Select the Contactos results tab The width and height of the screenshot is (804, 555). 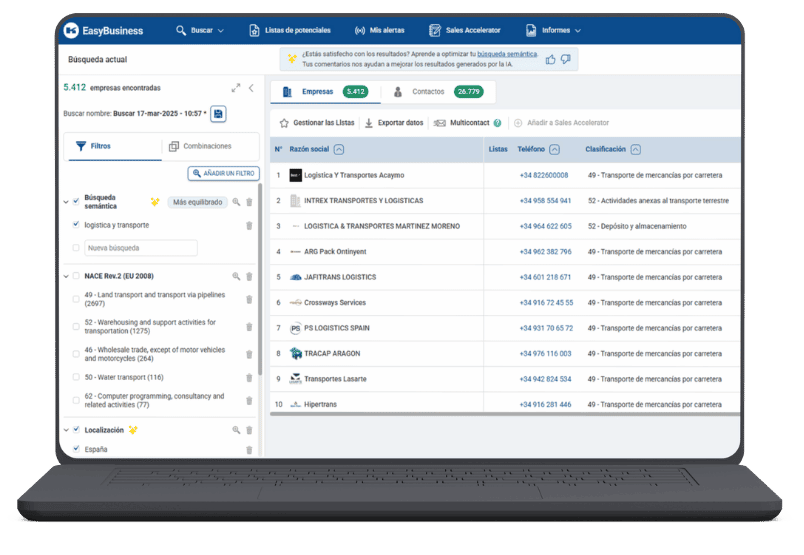point(438,92)
